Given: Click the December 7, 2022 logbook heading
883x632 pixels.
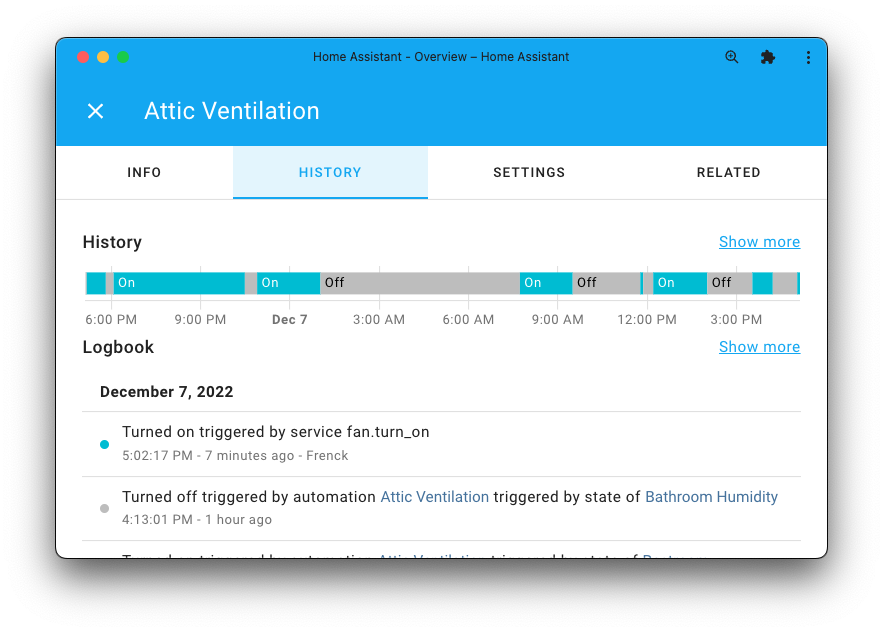Looking at the screenshot, I should coord(166,391).
